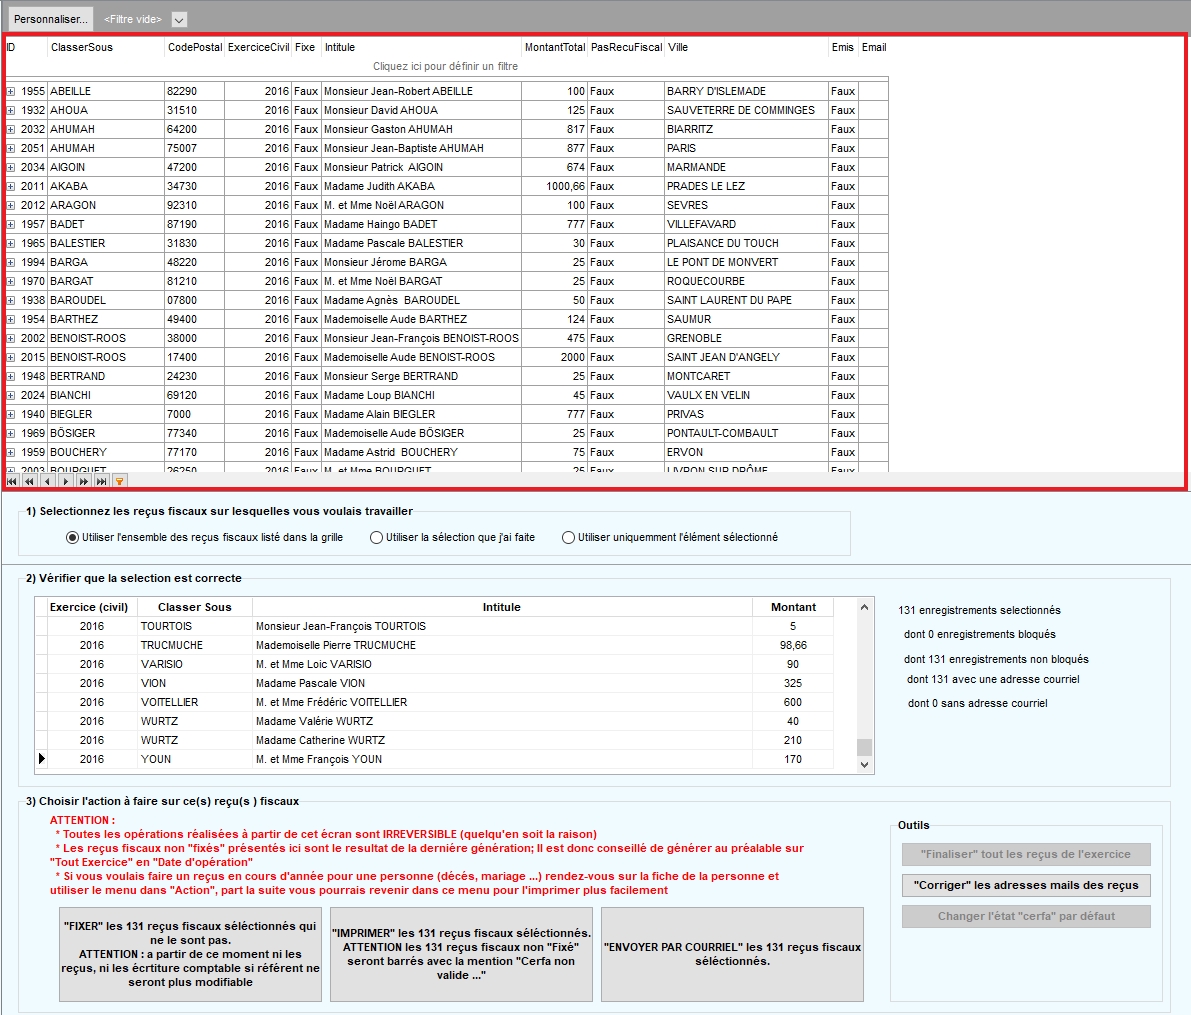Jump forward one page in grid navigator
Viewport: 1191px width, 1015px height.
click(x=83, y=482)
